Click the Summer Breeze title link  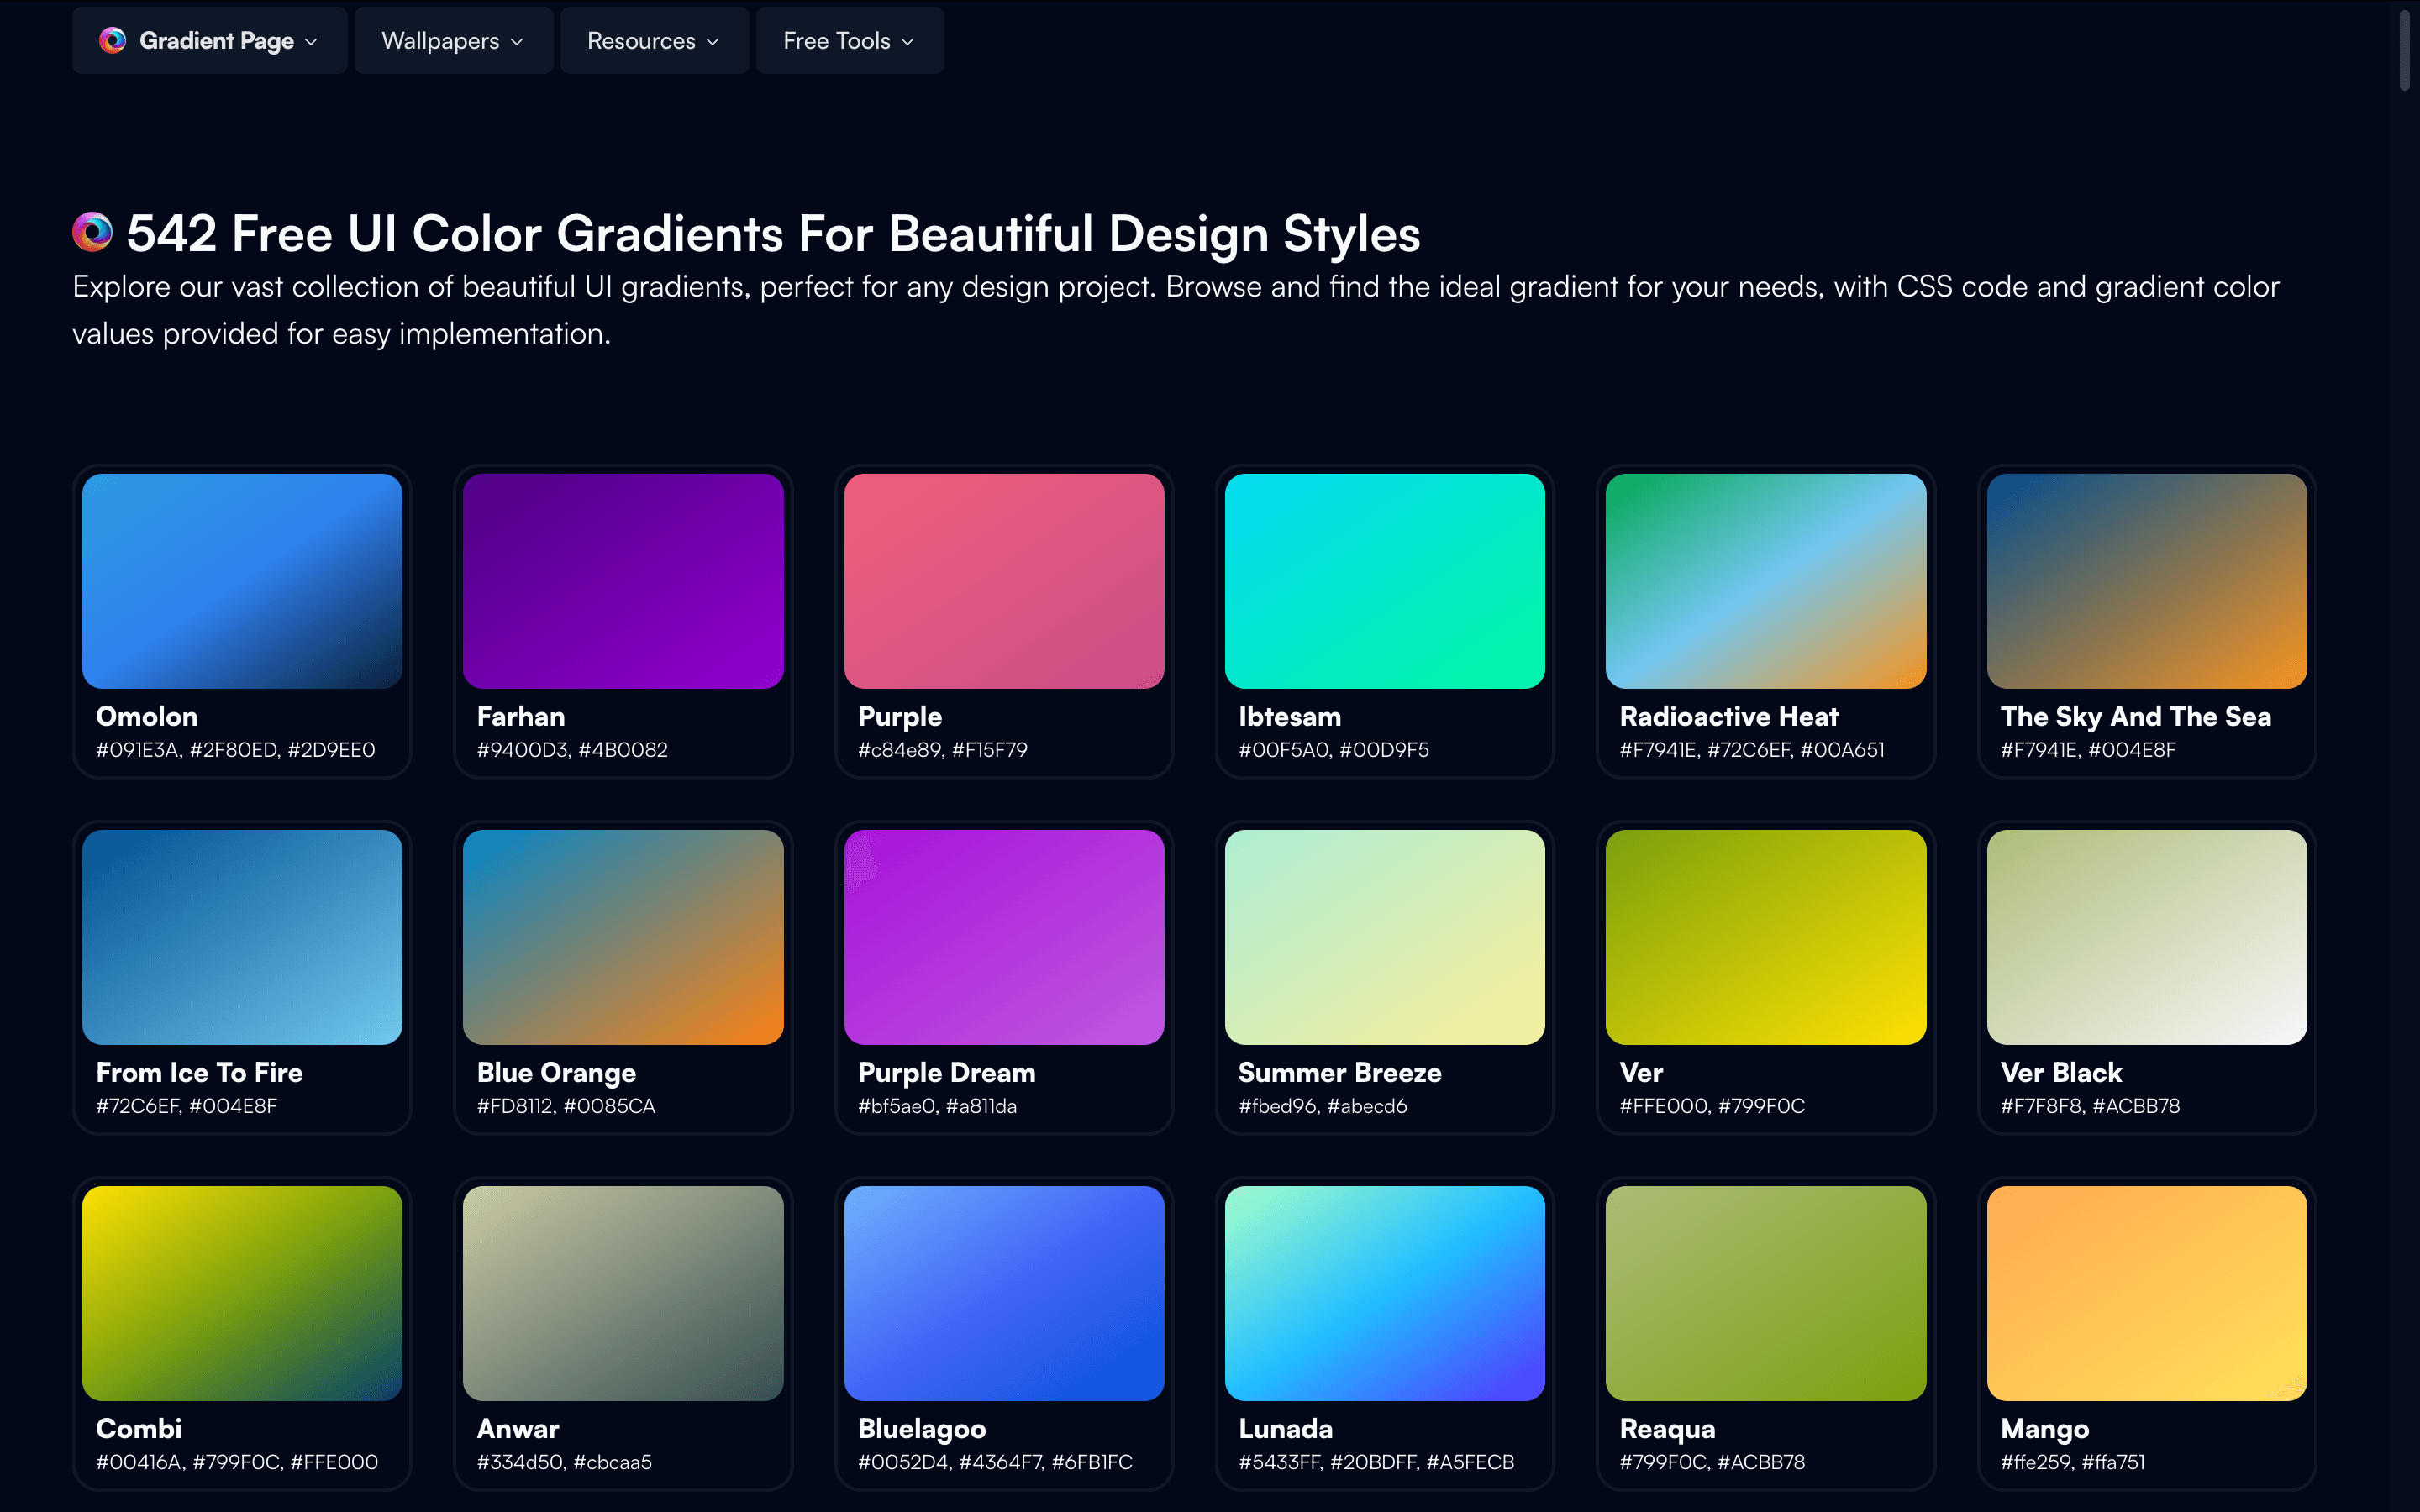tap(1340, 1072)
